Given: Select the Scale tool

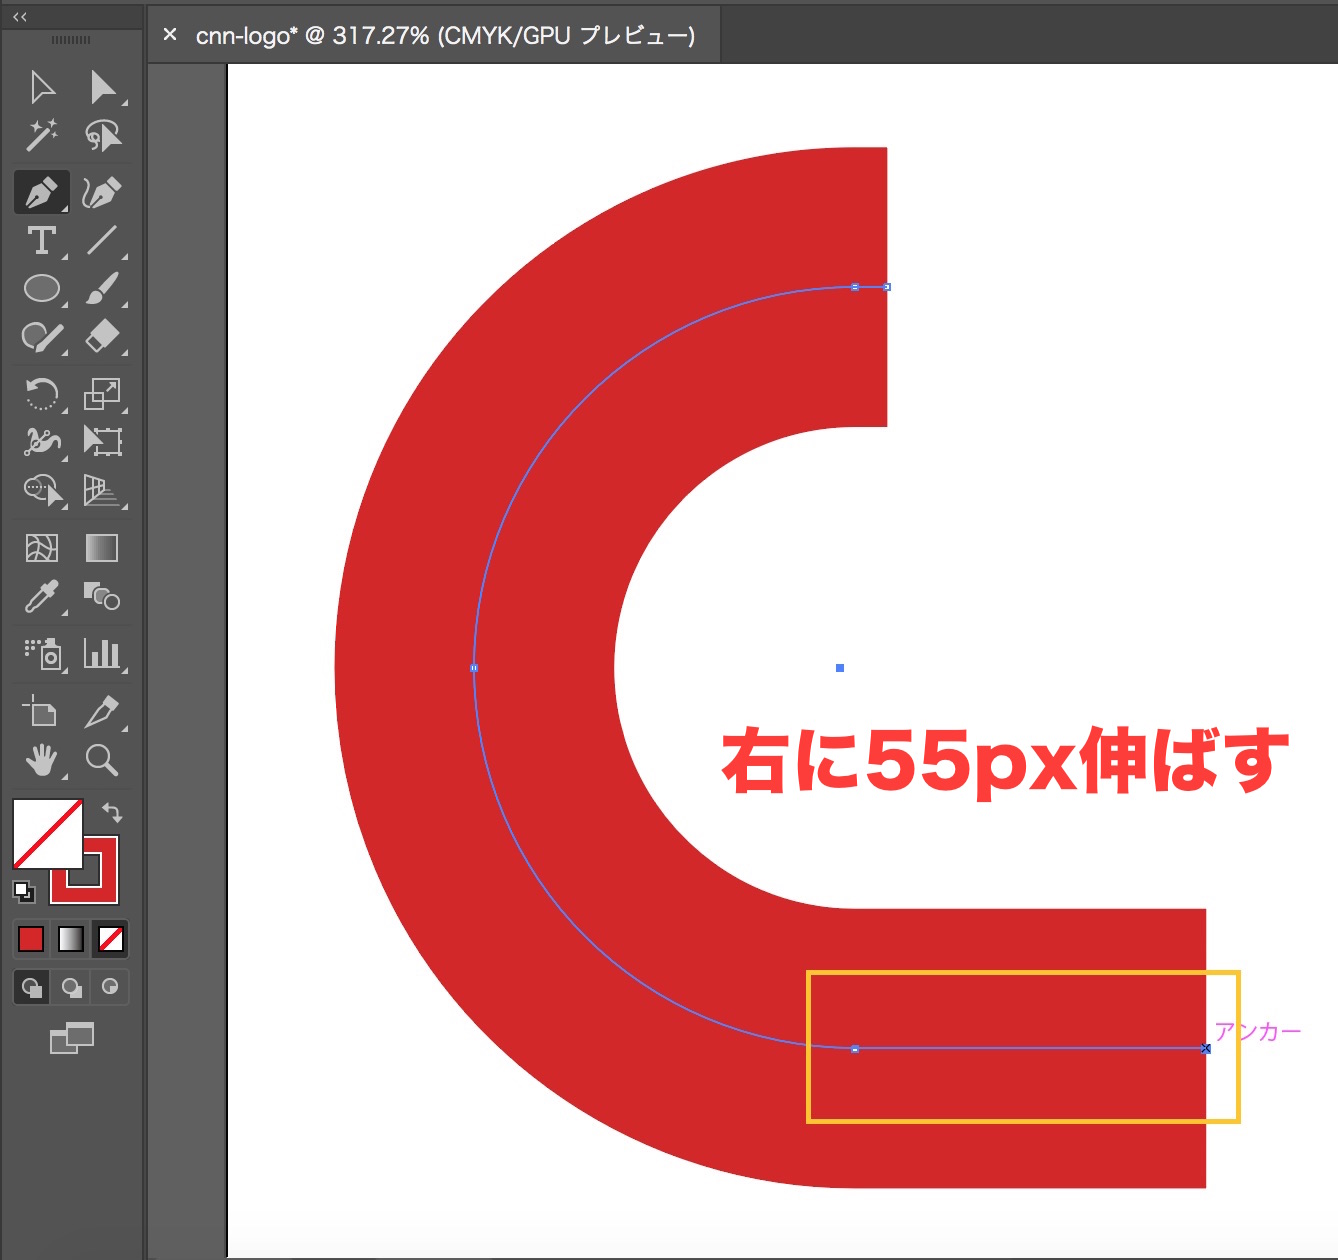Looking at the screenshot, I should click(x=102, y=394).
